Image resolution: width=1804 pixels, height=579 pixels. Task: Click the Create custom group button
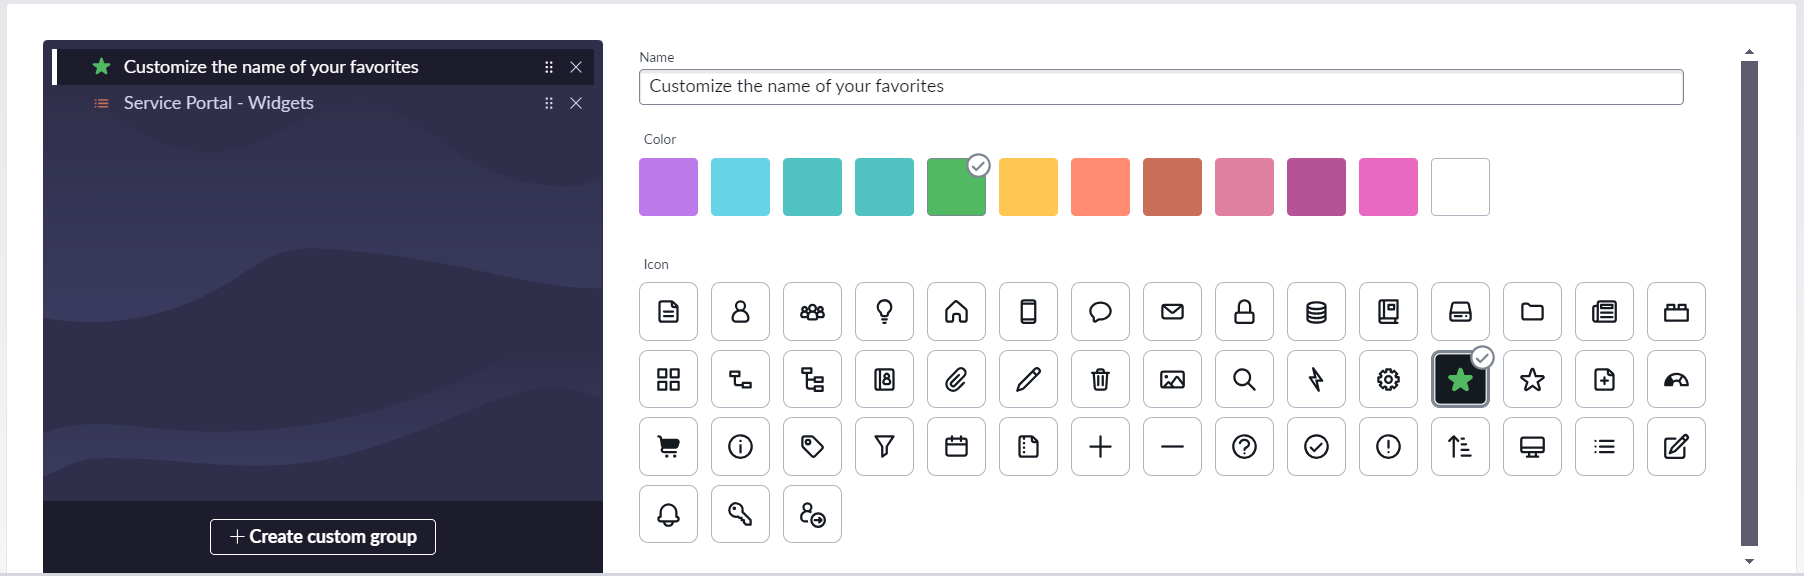(322, 537)
